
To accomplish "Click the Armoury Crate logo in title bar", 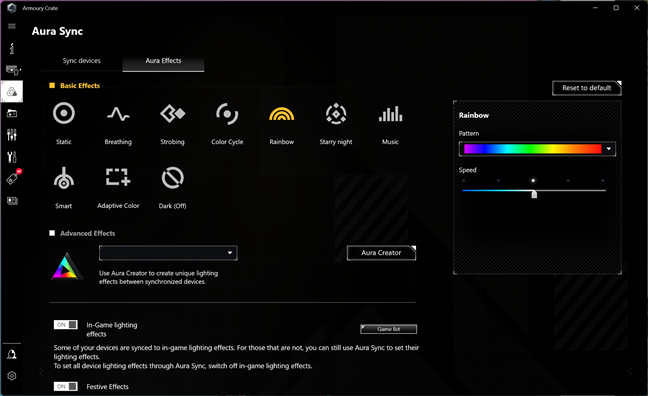I will click(12, 8).
